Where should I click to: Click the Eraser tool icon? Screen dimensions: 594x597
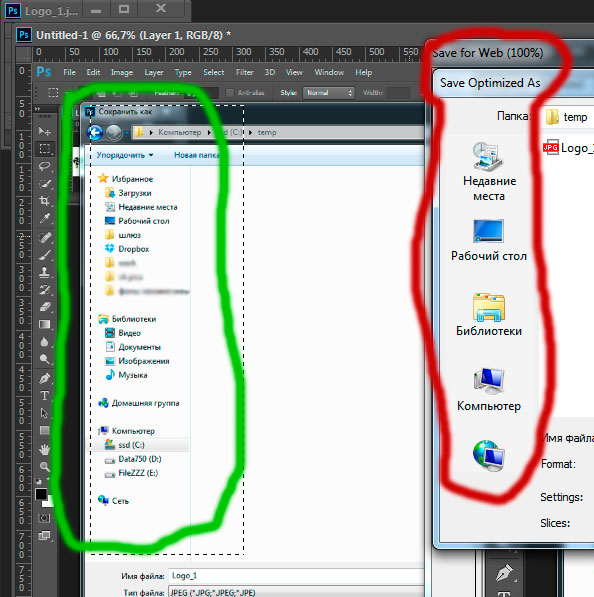[x=45, y=306]
